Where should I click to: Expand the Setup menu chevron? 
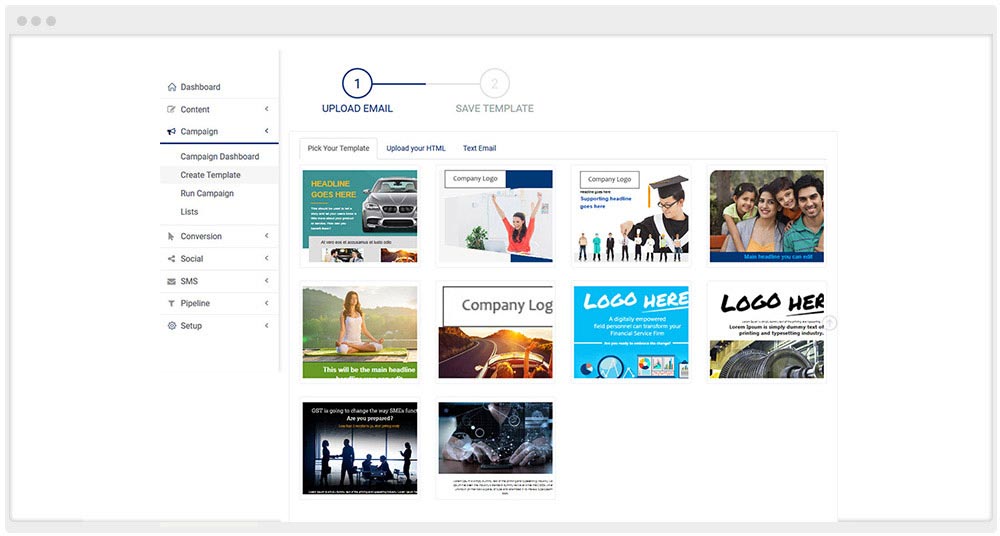(267, 325)
